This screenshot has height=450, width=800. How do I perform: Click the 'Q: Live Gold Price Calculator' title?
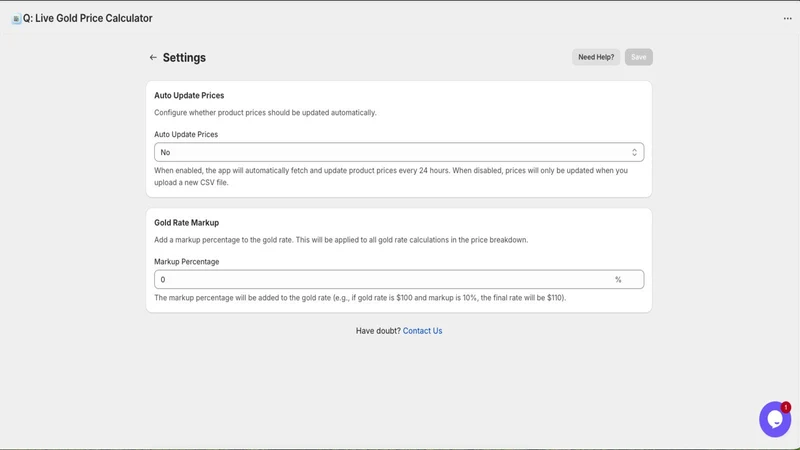pyautogui.click(x=87, y=18)
